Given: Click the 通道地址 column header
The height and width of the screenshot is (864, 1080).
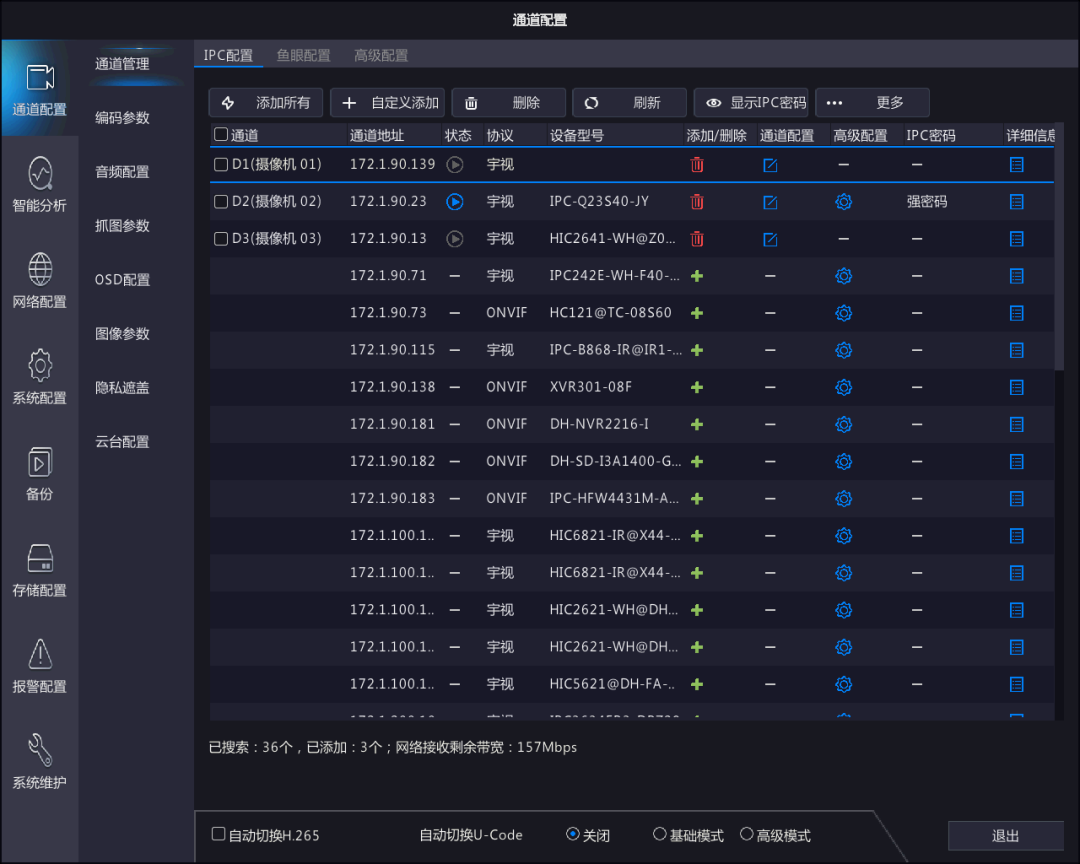Looking at the screenshot, I should click(x=377, y=135).
